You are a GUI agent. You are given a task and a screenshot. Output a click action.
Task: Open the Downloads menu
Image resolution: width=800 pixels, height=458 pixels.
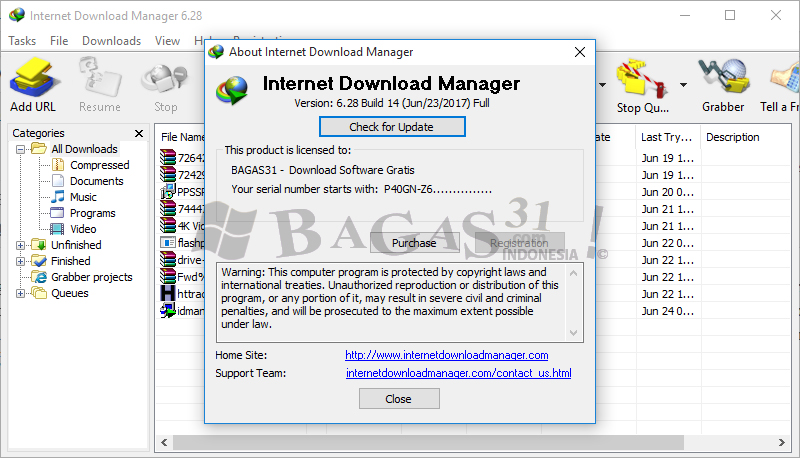click(111, 41)
